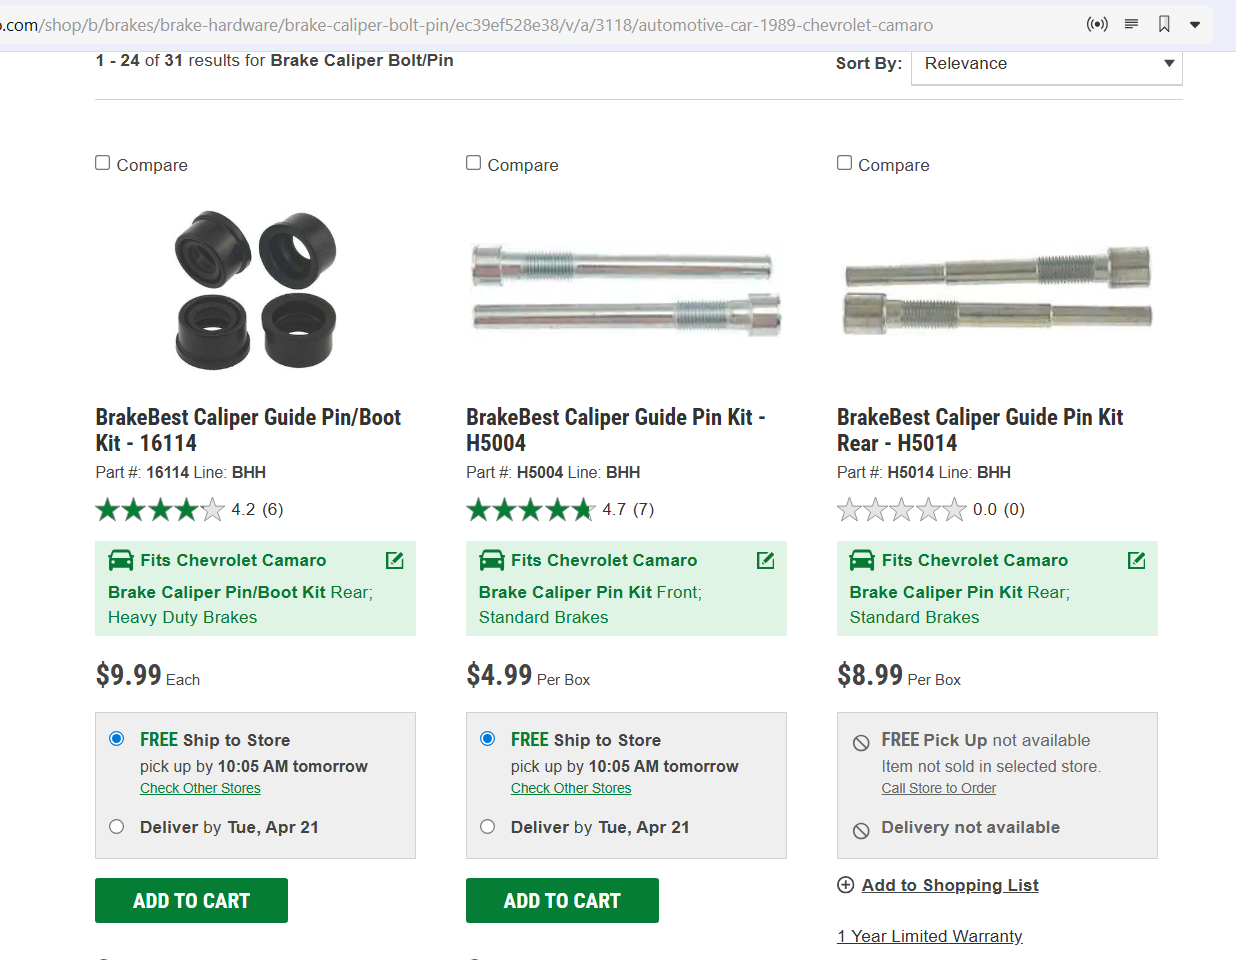This screenshot has height=960, width=1236.
Task: Open the H5014 rear pin kit image
Action: 998,290
